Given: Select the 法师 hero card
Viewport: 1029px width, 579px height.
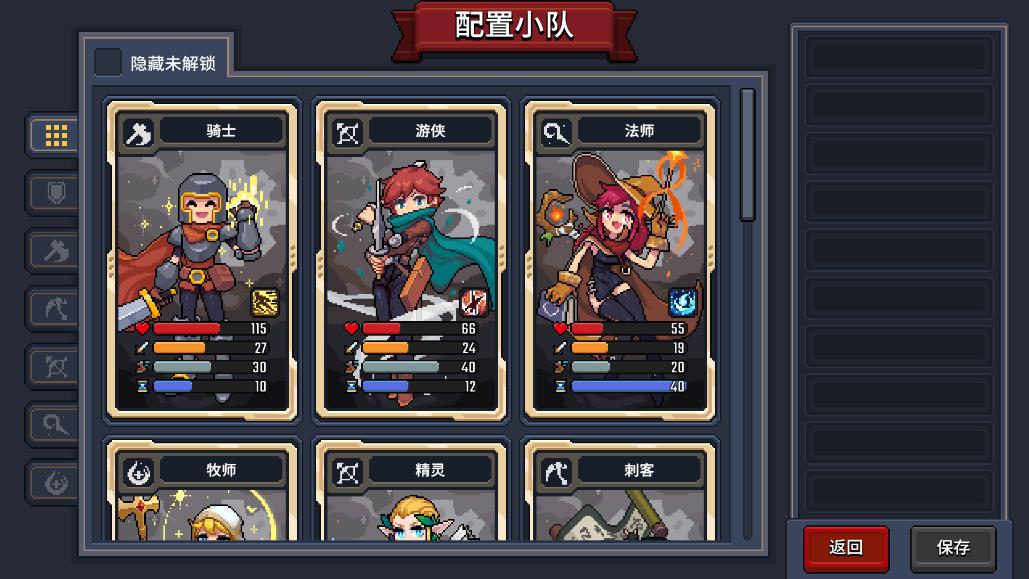Looking at the screenshot, I should click(620, 260).
